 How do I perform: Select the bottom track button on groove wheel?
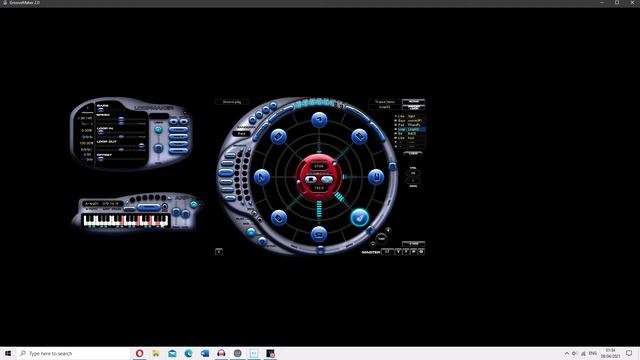319,234
